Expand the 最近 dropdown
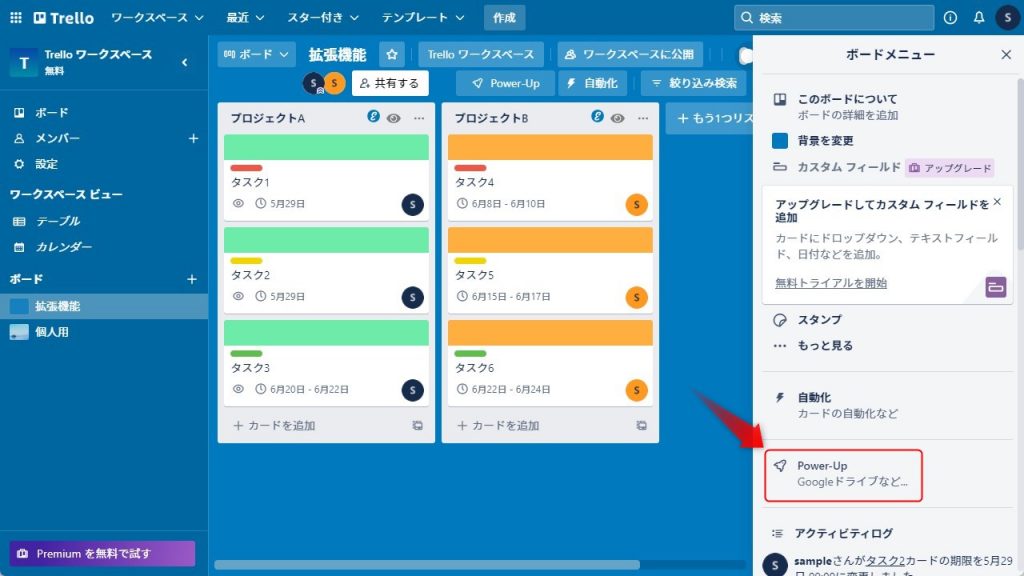1024x576 pixels. click(245, 18)
